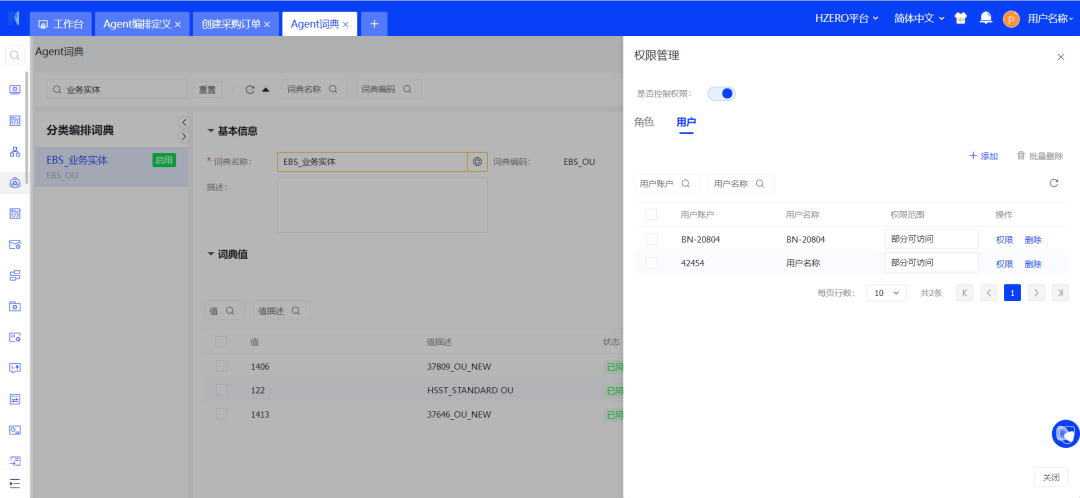Switch to the 角色 tab
The height and width of the screenshot is (498, 1080).
coord(644,122)
